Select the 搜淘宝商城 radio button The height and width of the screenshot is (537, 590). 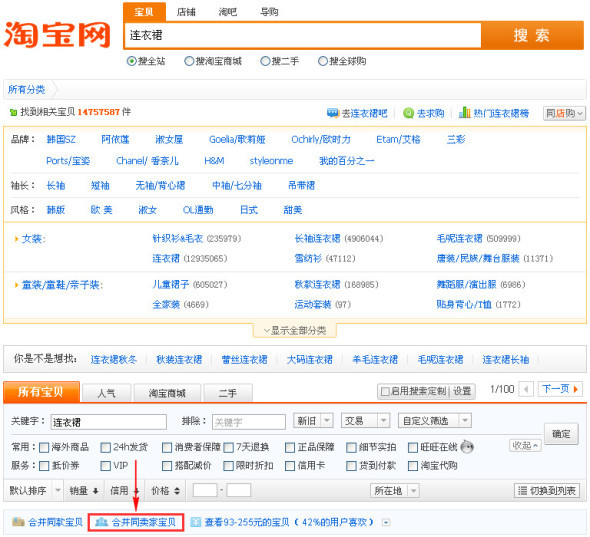[x=189, y=61]
